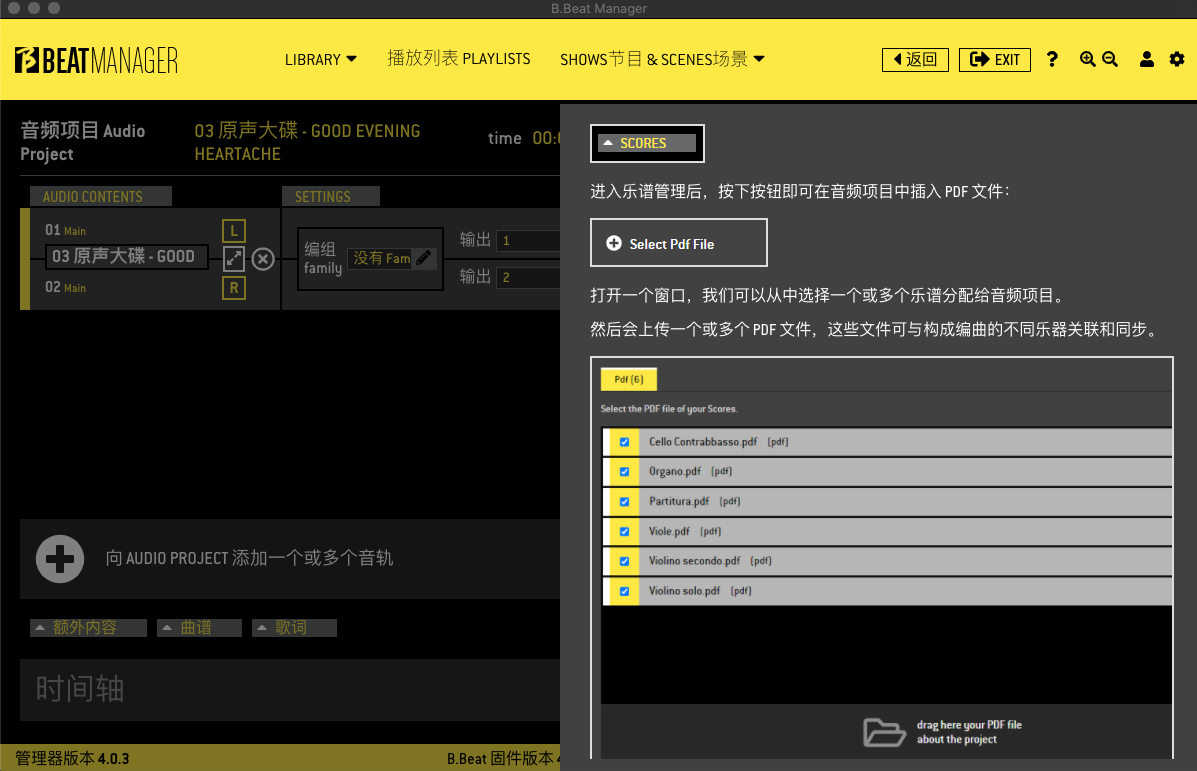Click the 输出 field with value 2
Image resolution: width=1197 pixels, height=771 pixels.
click(528, 277)
